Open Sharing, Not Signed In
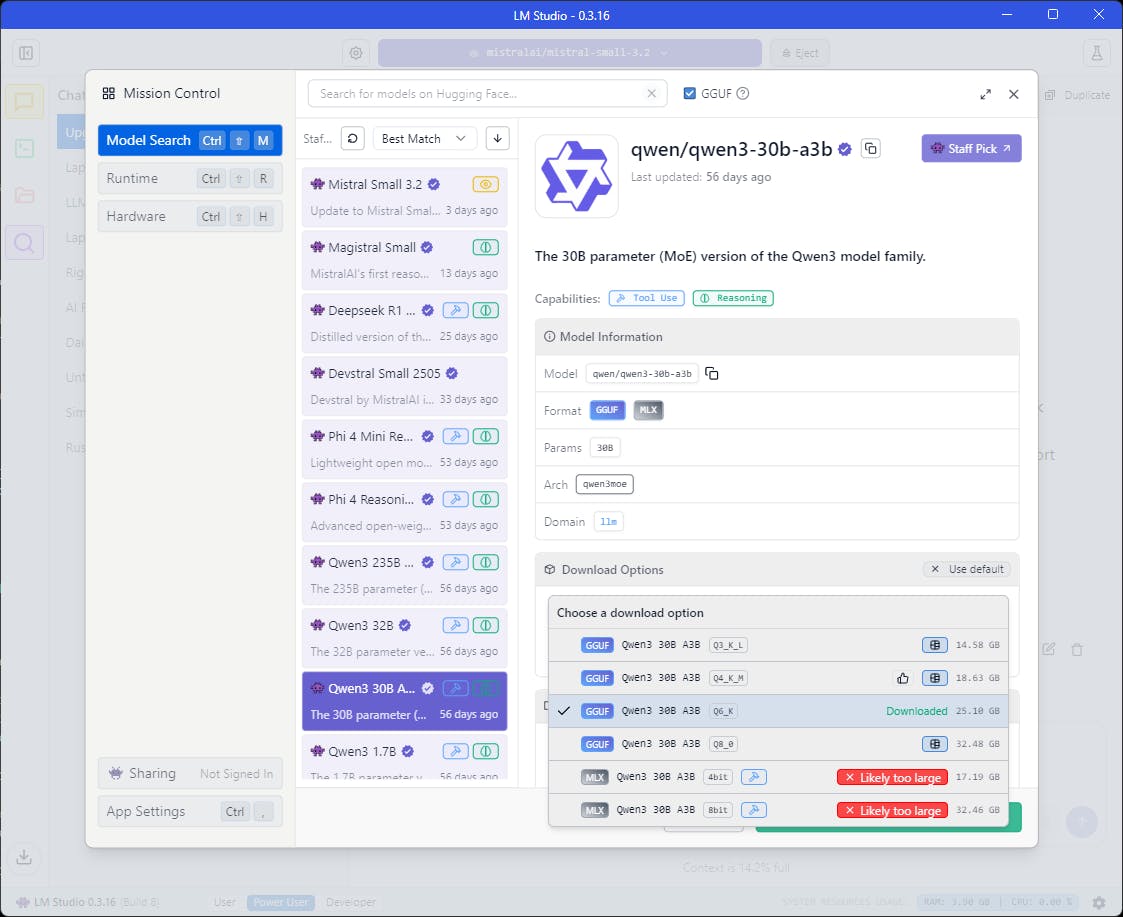Screen dimensions: 1123x917 click(190, 773)
